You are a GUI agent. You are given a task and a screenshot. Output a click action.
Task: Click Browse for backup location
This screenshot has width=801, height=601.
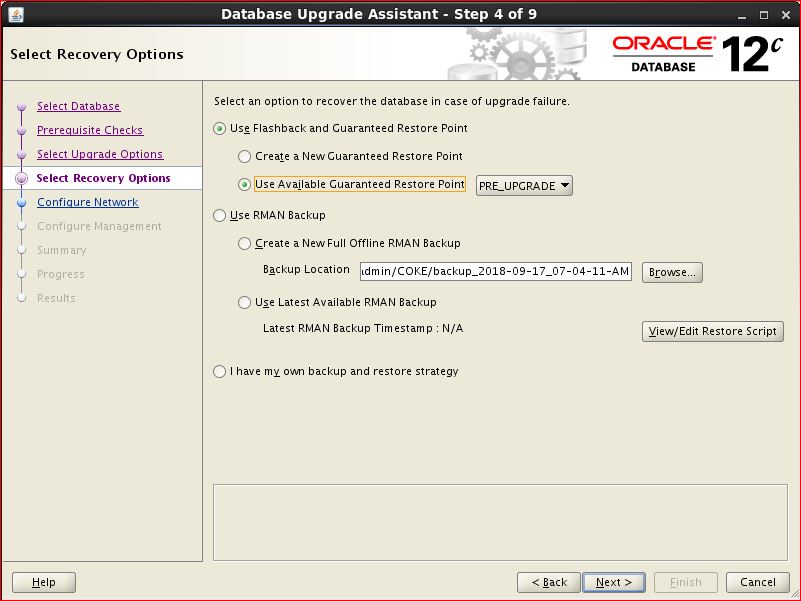pos(671,272)
